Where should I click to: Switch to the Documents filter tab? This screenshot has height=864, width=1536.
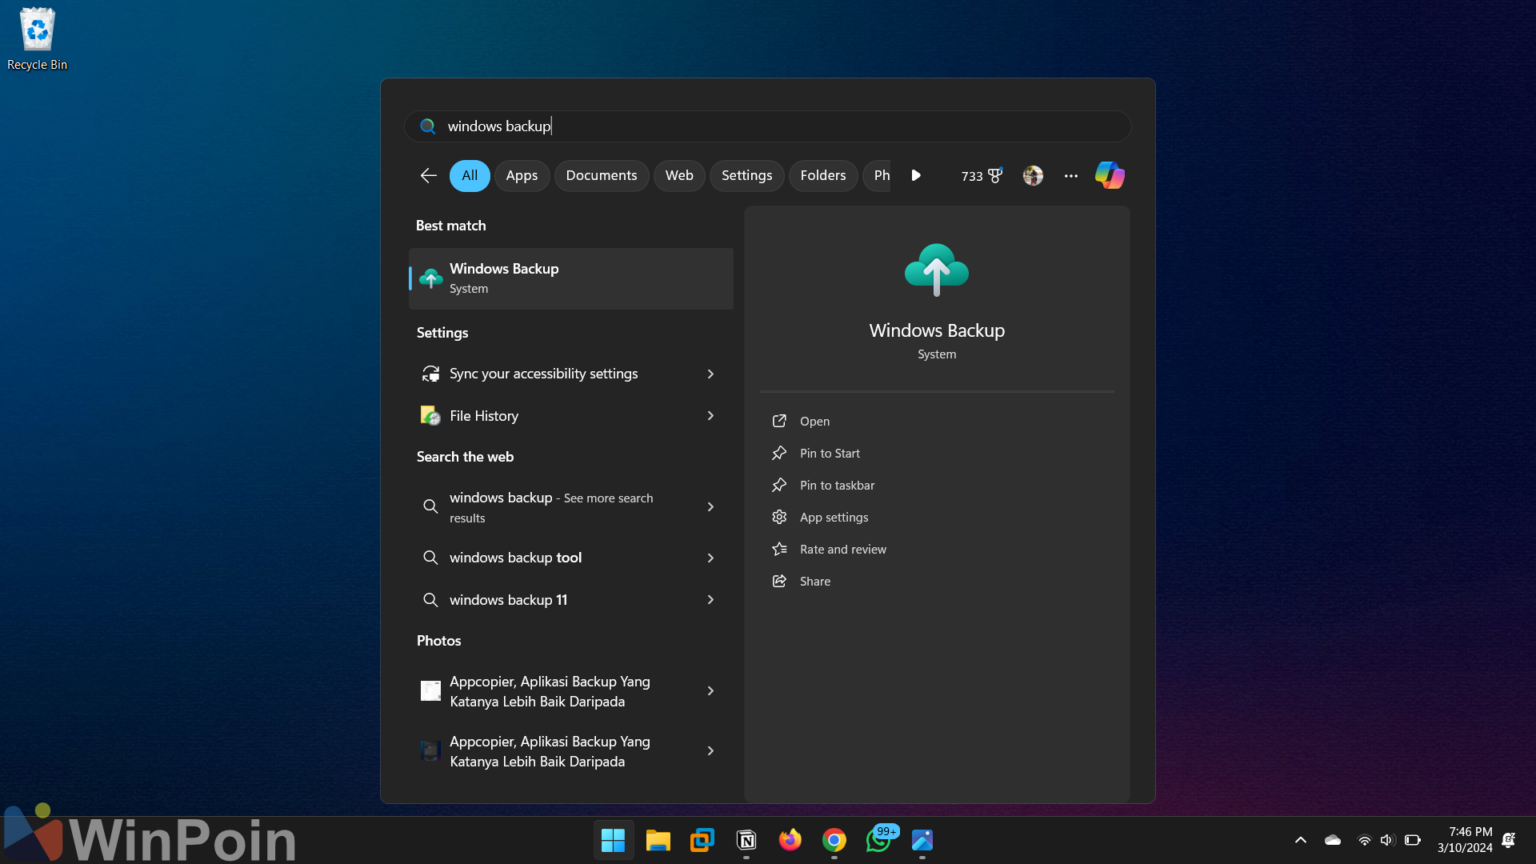point(601,175)
